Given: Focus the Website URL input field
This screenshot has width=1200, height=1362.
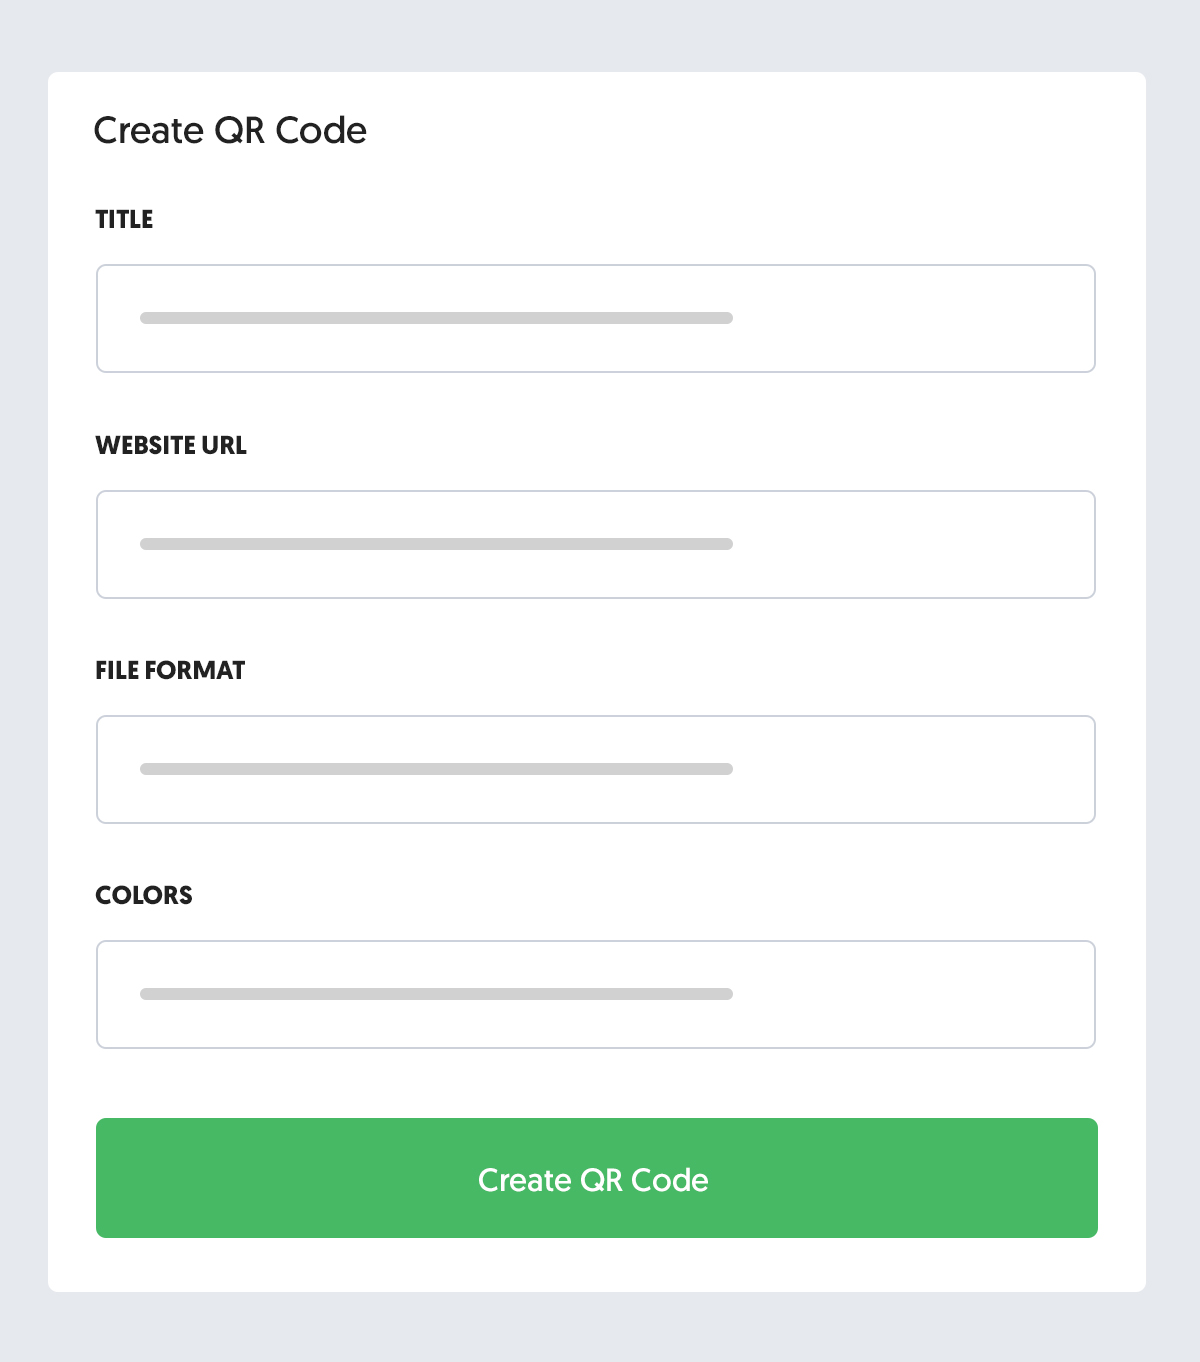Looking at the screenshot, I should (x=596, y=544).
